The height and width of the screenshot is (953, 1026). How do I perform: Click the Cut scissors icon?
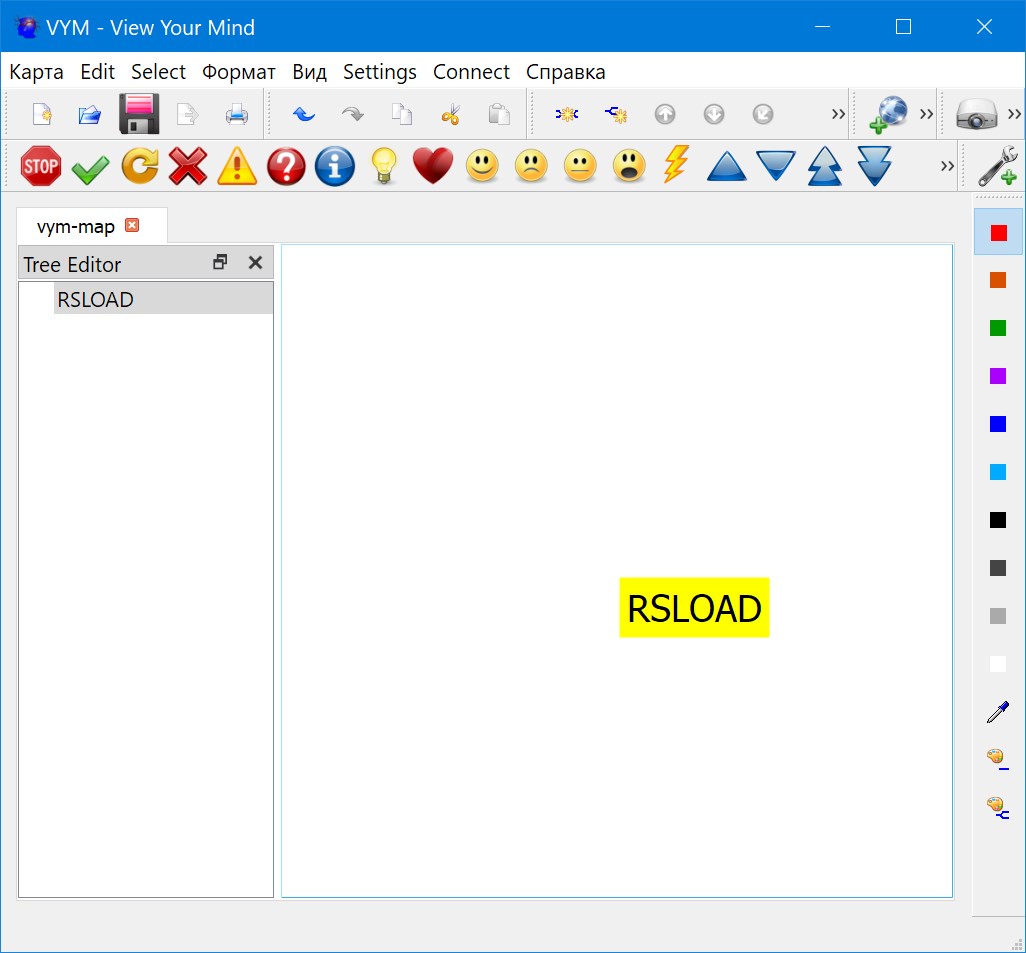450,114
